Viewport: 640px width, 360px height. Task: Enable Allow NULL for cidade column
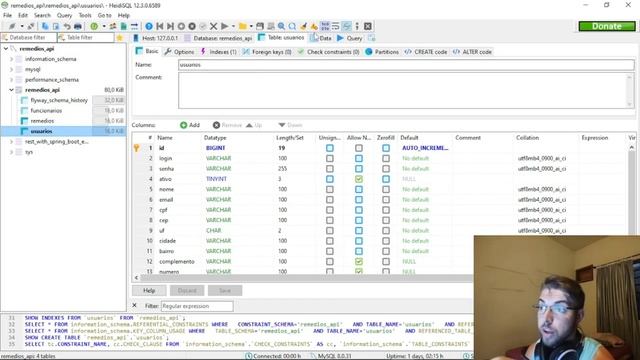coord(359,241)
